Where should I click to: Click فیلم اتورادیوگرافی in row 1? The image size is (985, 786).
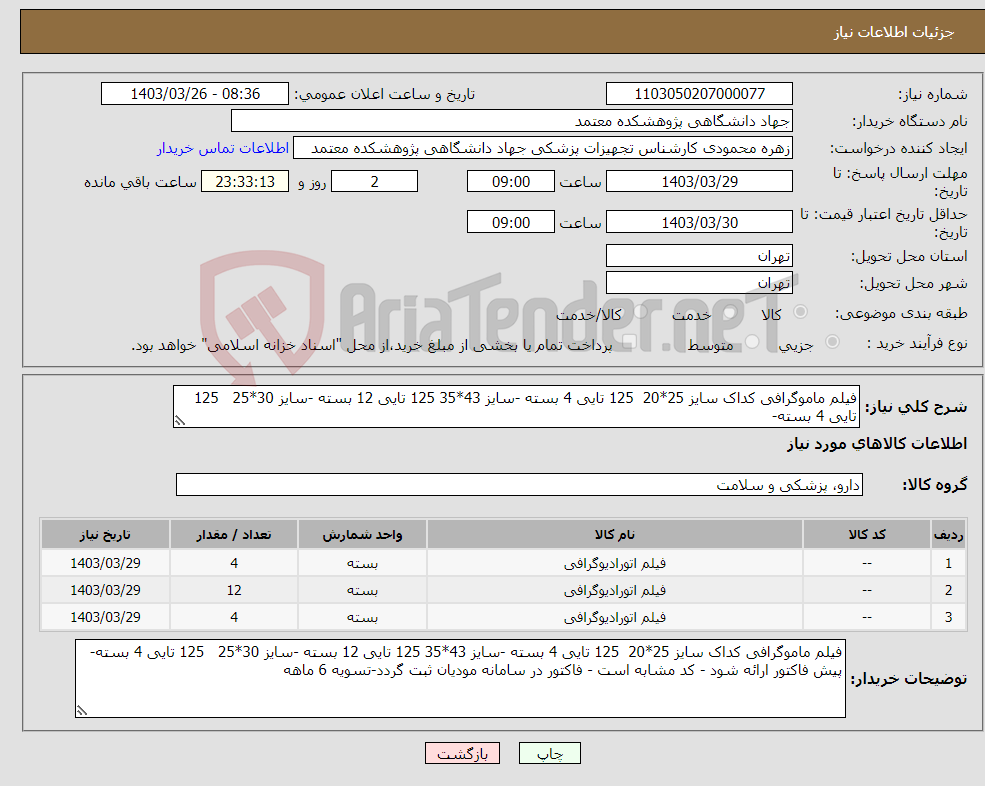[614, 564]
